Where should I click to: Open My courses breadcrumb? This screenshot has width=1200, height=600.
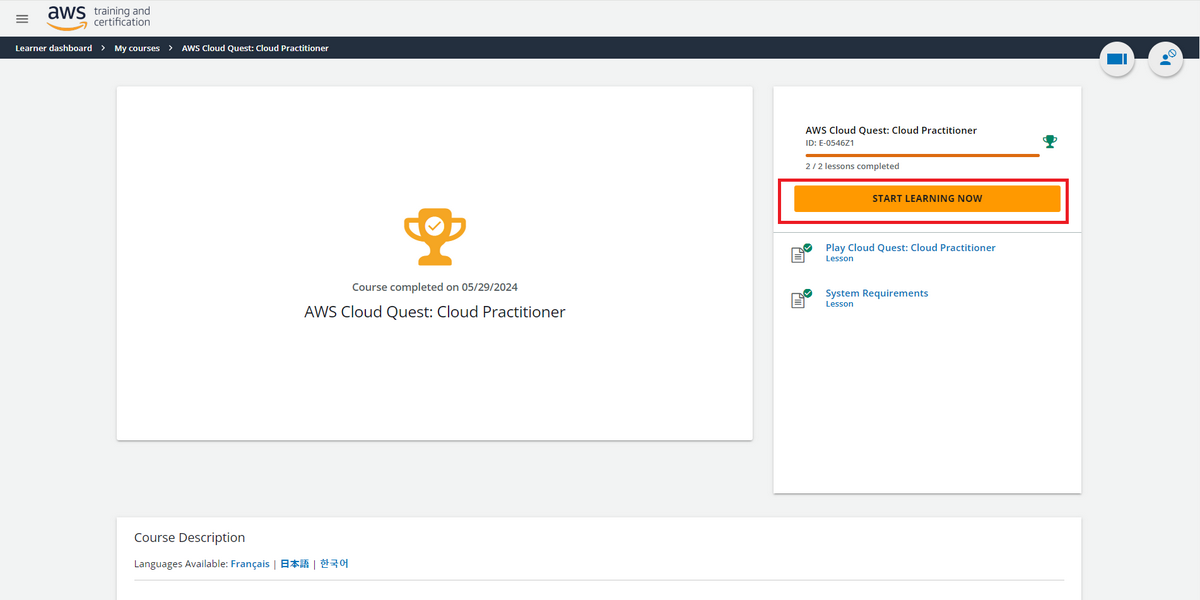(x=137, y=48)
